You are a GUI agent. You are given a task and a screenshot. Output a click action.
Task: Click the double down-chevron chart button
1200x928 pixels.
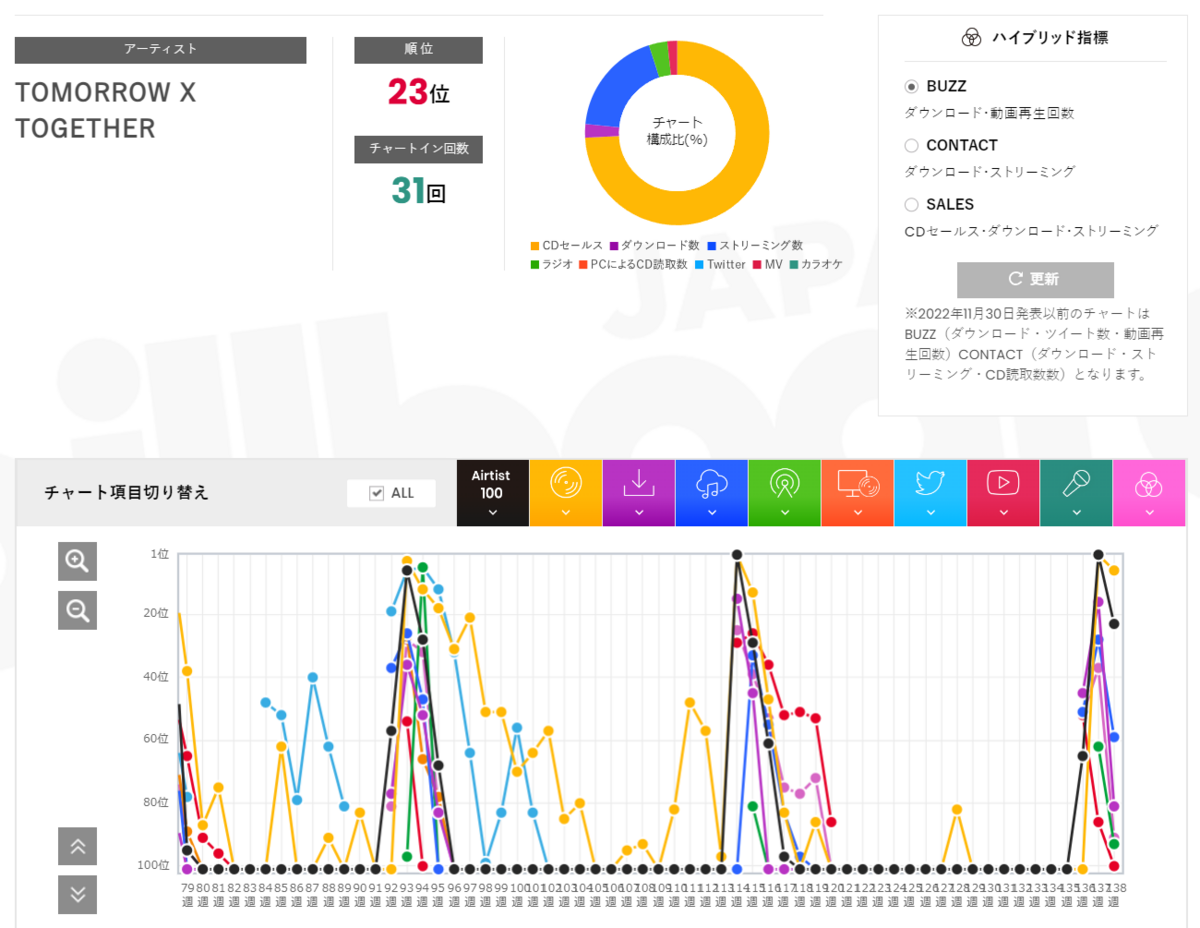click(x=77, y=894)
